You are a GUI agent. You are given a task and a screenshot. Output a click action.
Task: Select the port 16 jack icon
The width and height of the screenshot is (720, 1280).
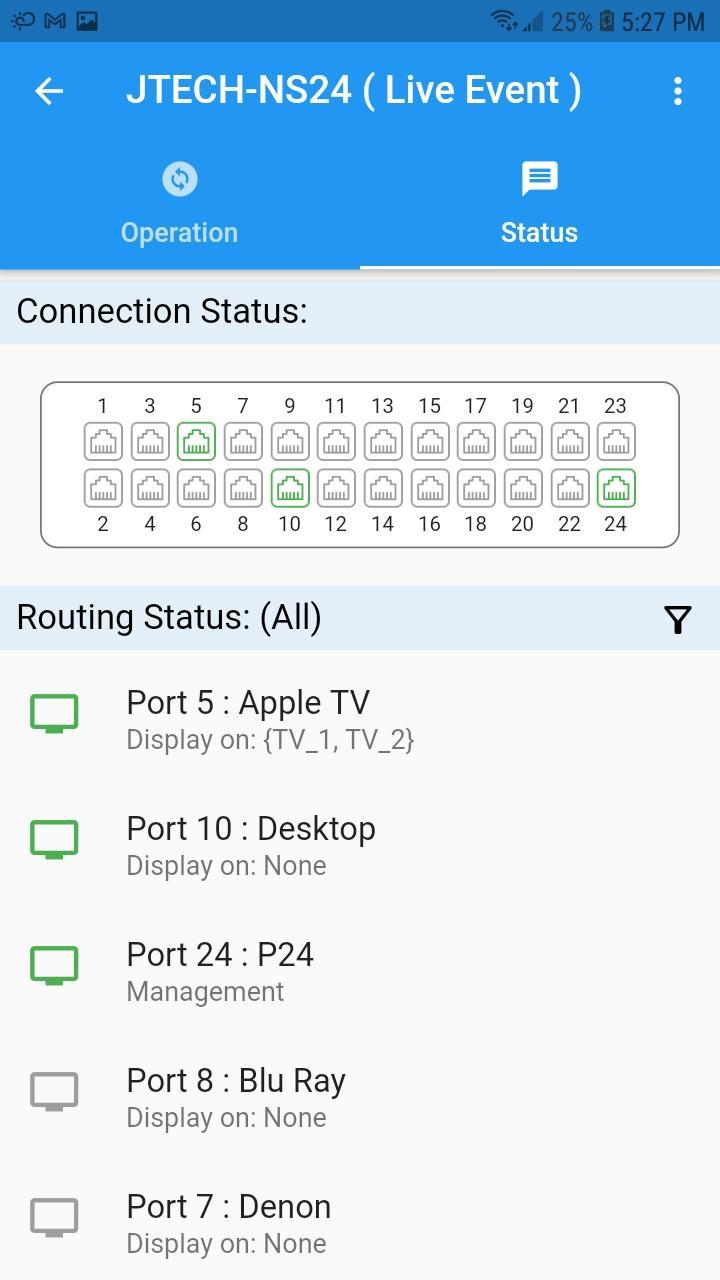click(x=430, y=488)
